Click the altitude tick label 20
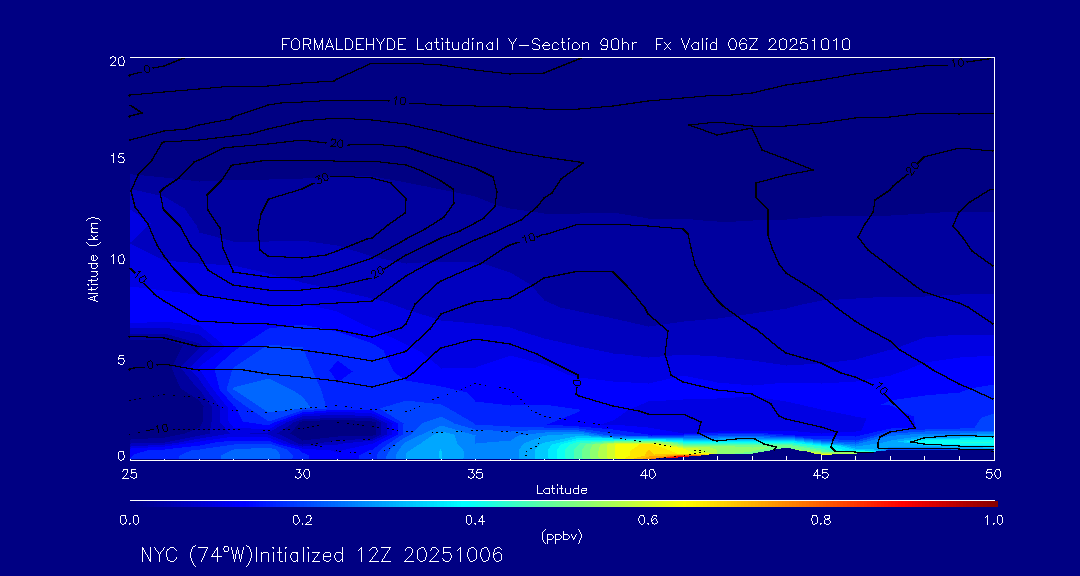The width and height of the screenshot is (1080, 576). (116, 60)
